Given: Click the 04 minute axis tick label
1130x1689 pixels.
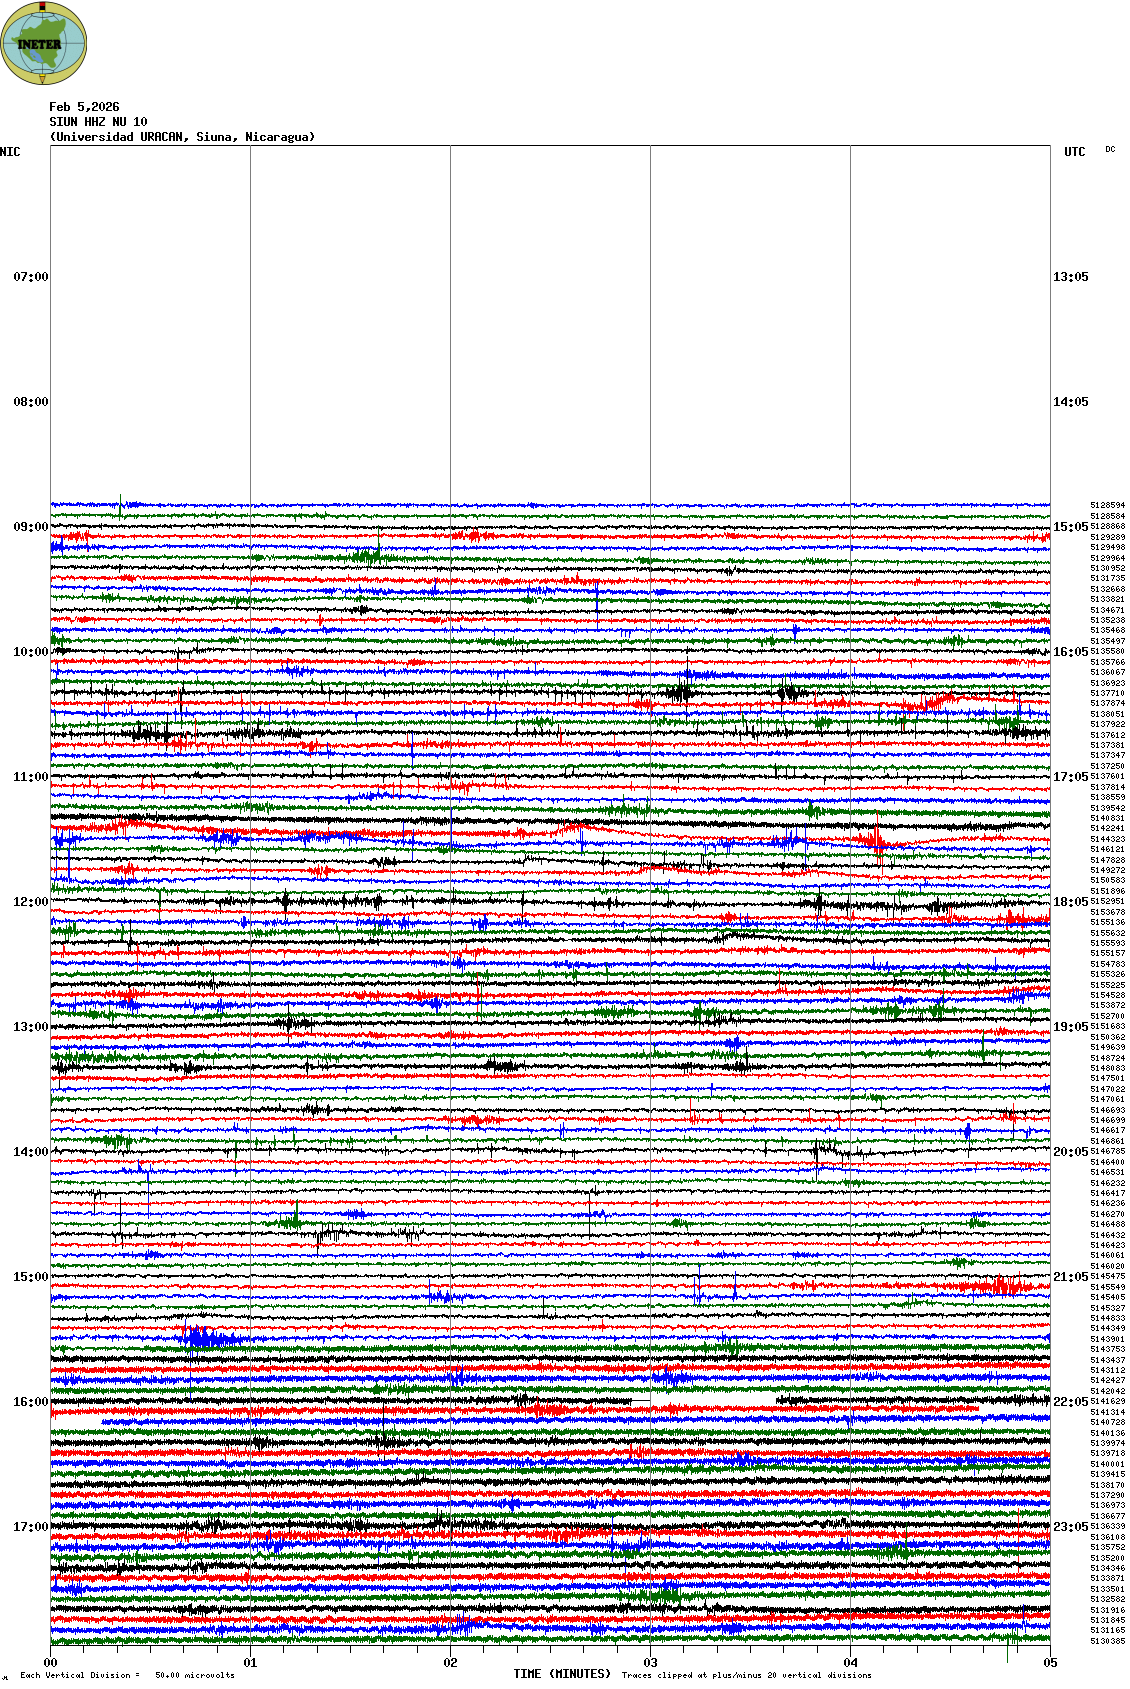Looking at the screenshot, I should (850, 1663).
